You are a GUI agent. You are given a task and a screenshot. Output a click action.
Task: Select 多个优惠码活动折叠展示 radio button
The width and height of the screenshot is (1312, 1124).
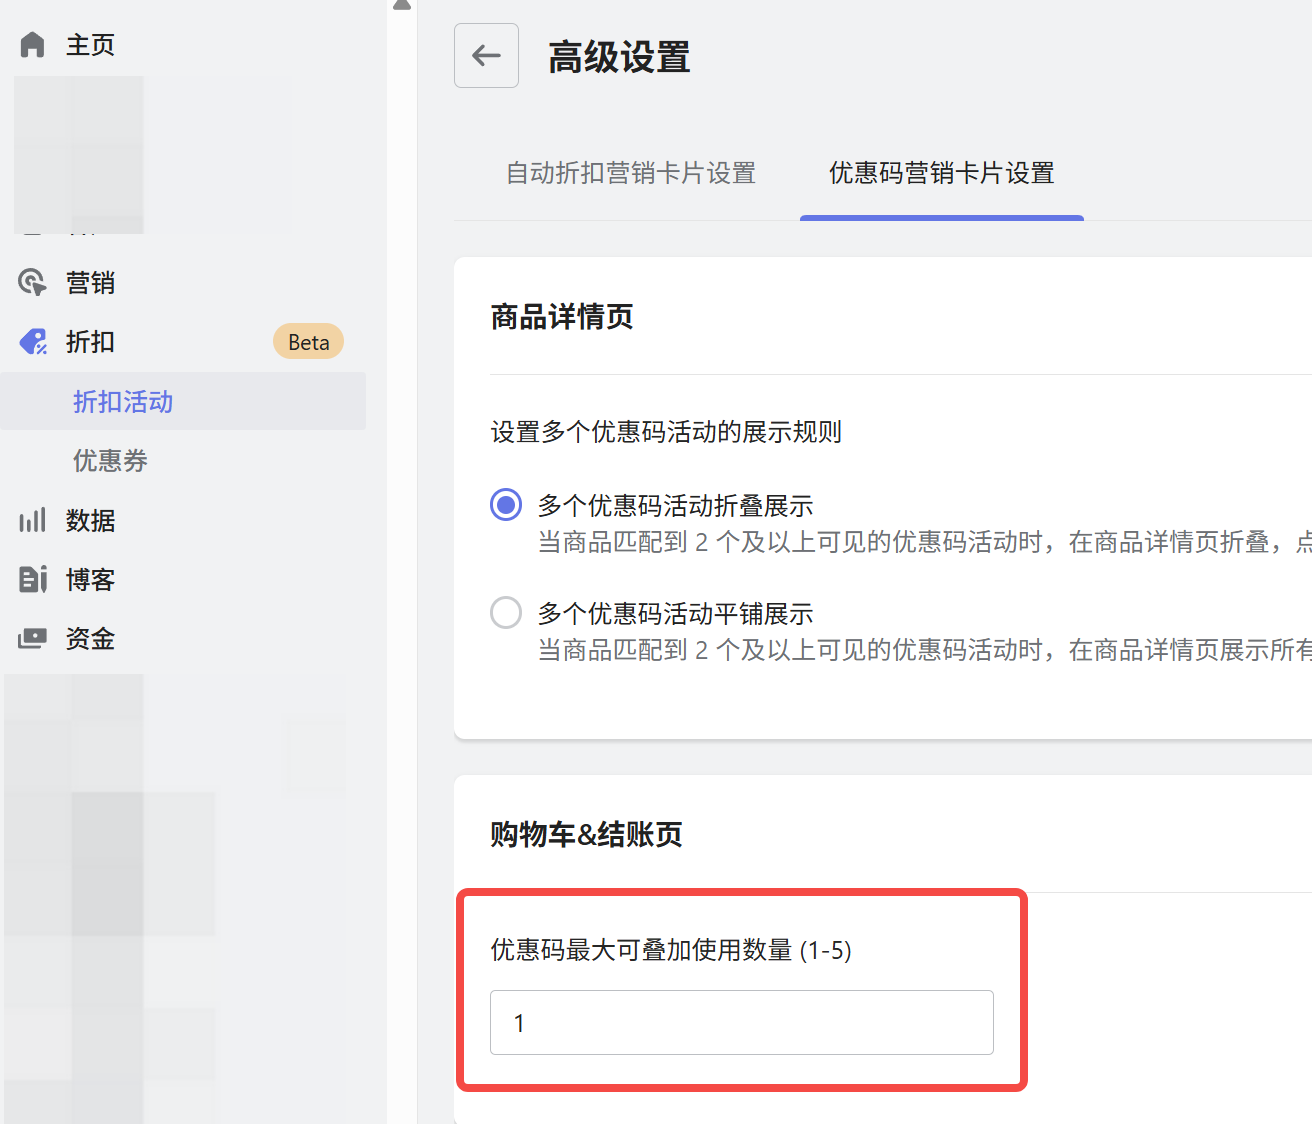506,505
